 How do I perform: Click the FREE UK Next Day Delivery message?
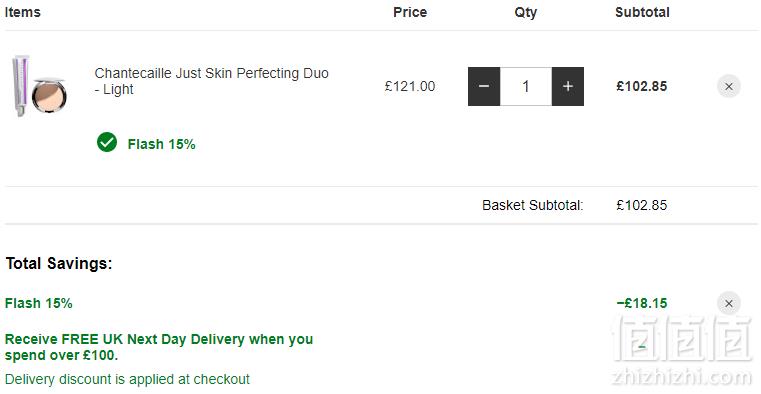click(x=159, y=347)
